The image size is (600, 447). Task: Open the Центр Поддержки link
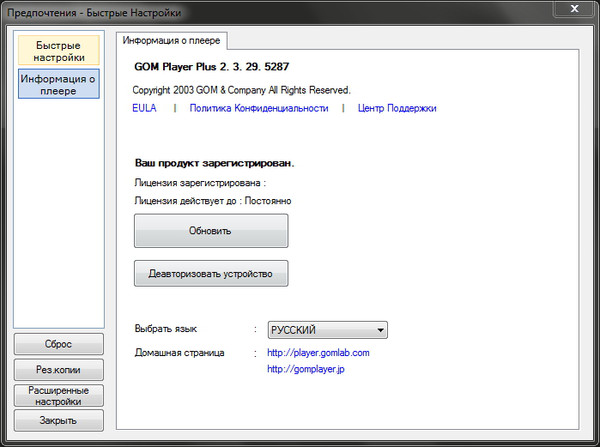point(397,108)
